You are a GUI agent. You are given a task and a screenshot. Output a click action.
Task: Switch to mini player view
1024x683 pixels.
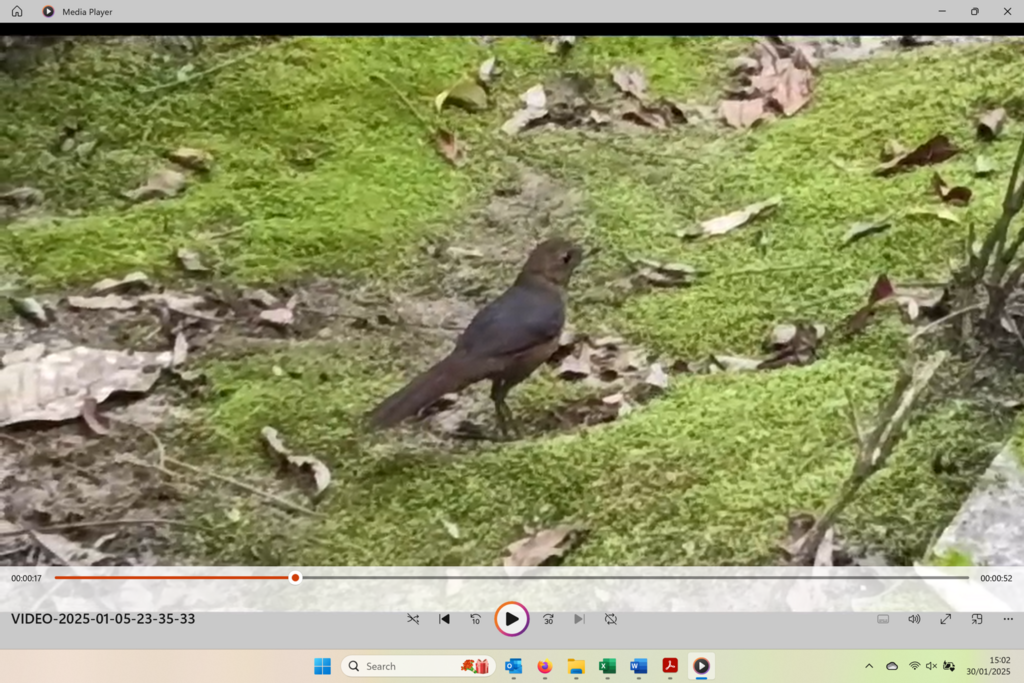977,619
